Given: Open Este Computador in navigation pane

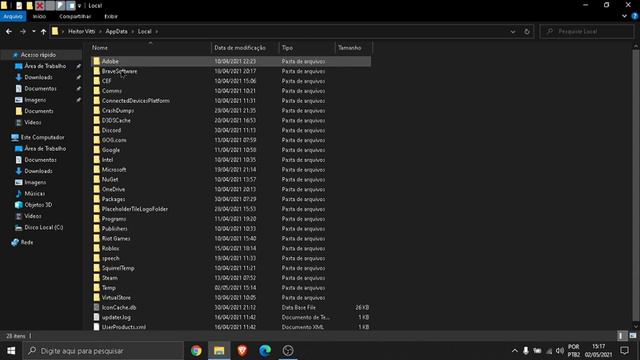Looking at the screenshot, I should (42, 138).
